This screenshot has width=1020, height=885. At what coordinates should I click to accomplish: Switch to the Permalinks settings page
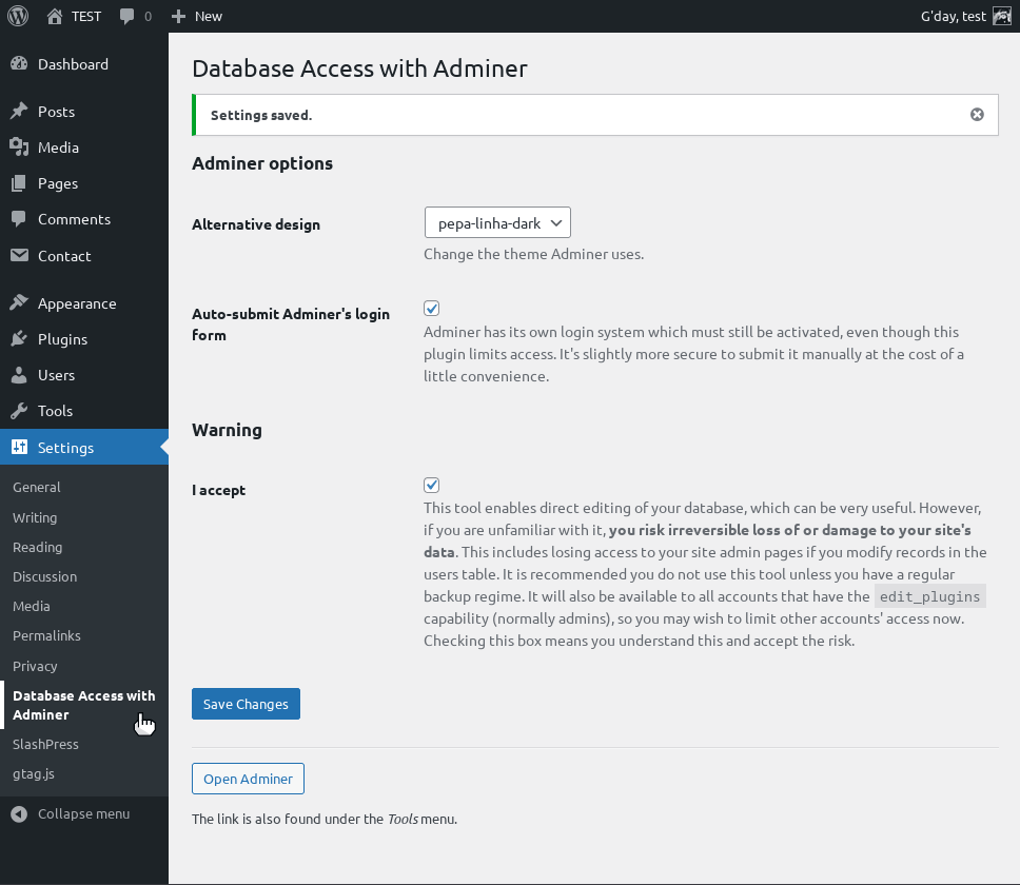tap(46, 635)
